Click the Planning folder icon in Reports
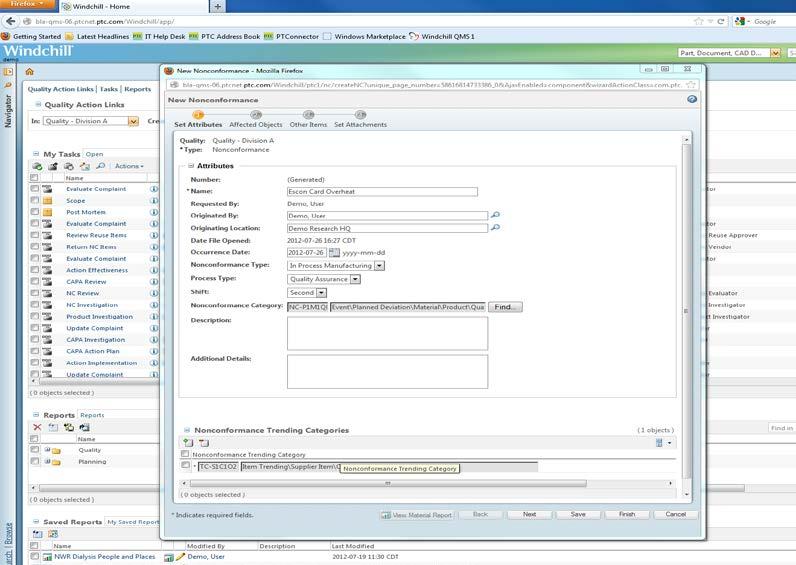Viewport: 796px width, 565px height. point(56,462)
